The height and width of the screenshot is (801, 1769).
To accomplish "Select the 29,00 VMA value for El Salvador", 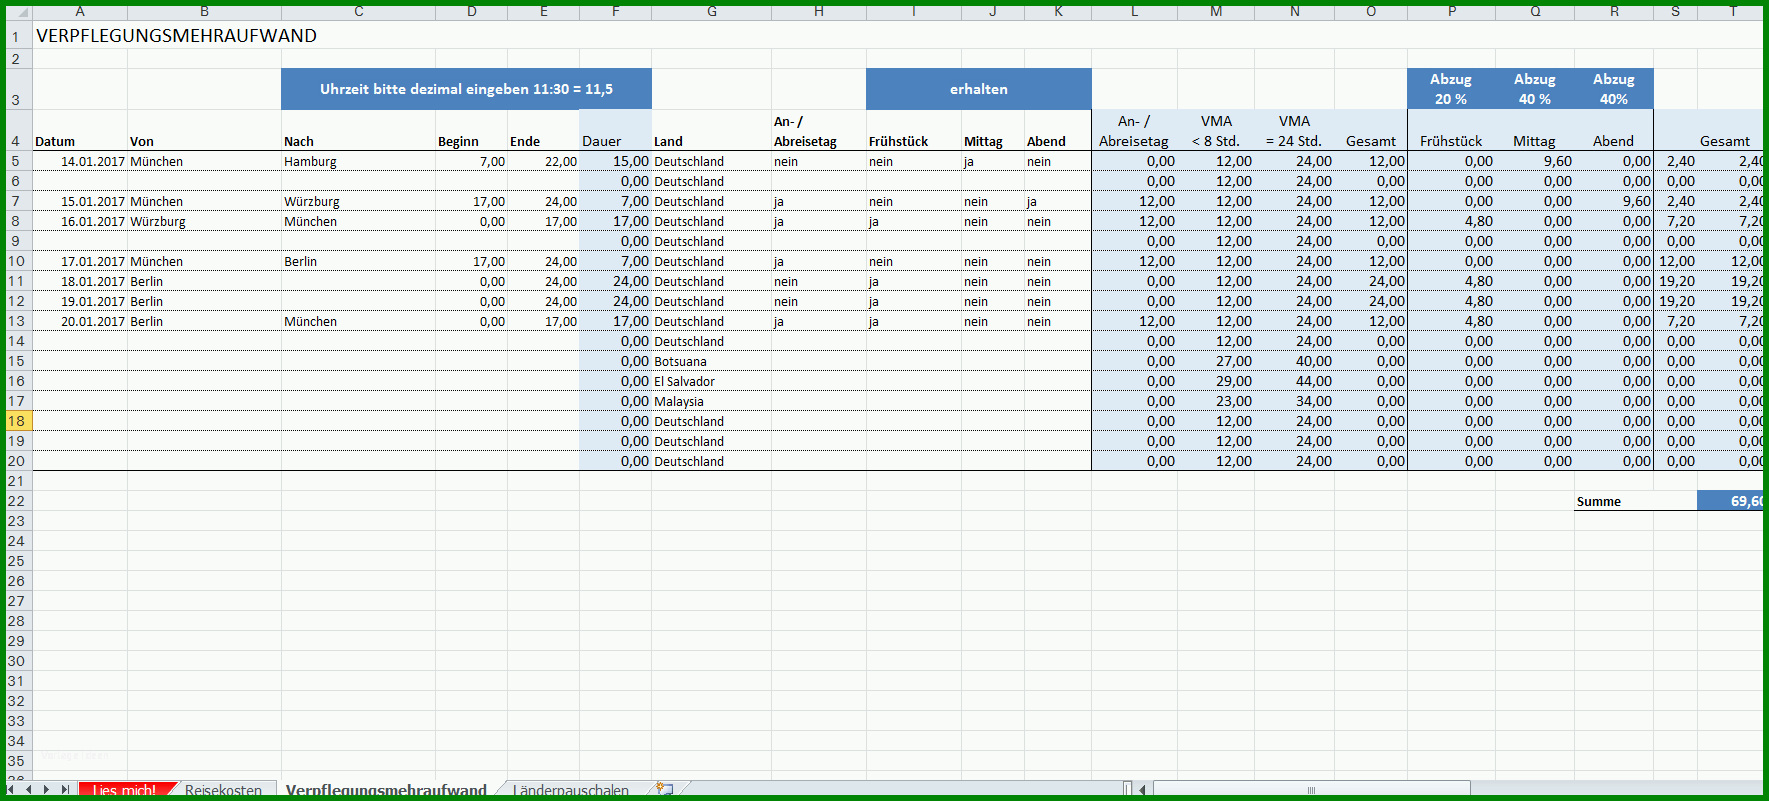I will tap(1216, 381).
